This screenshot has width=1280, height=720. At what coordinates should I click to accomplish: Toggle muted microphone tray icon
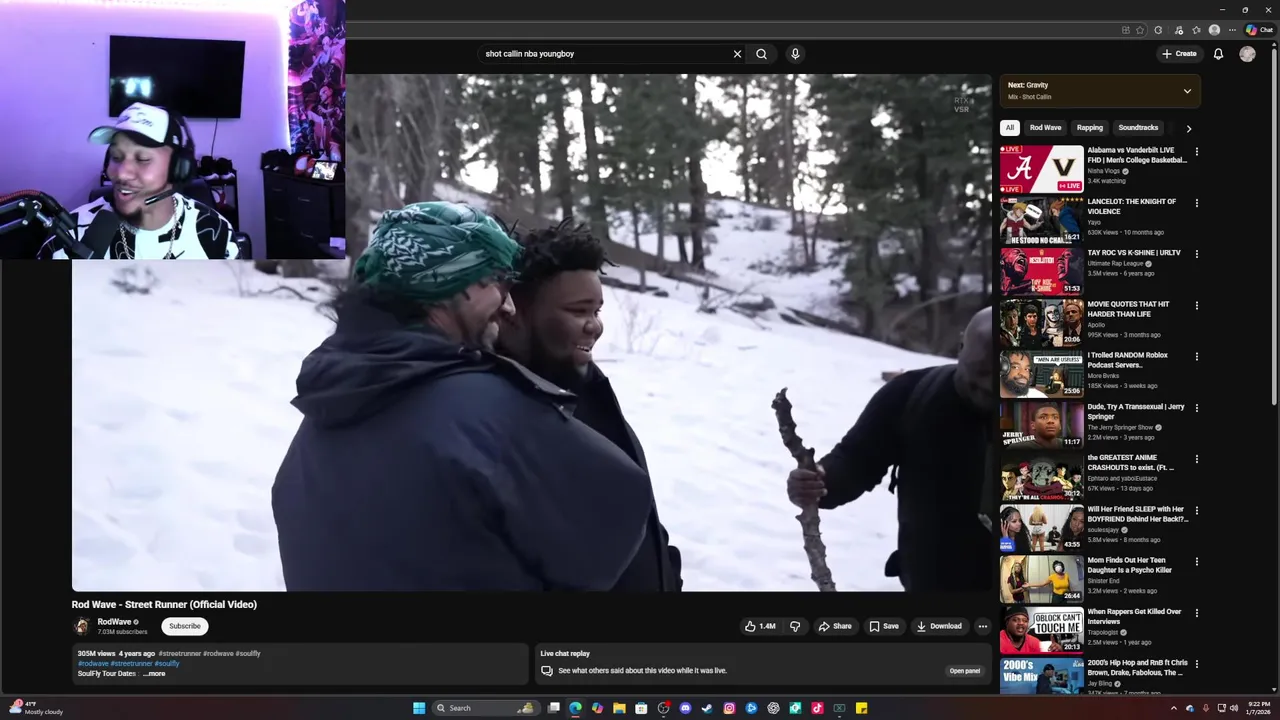pos(1205,708)
